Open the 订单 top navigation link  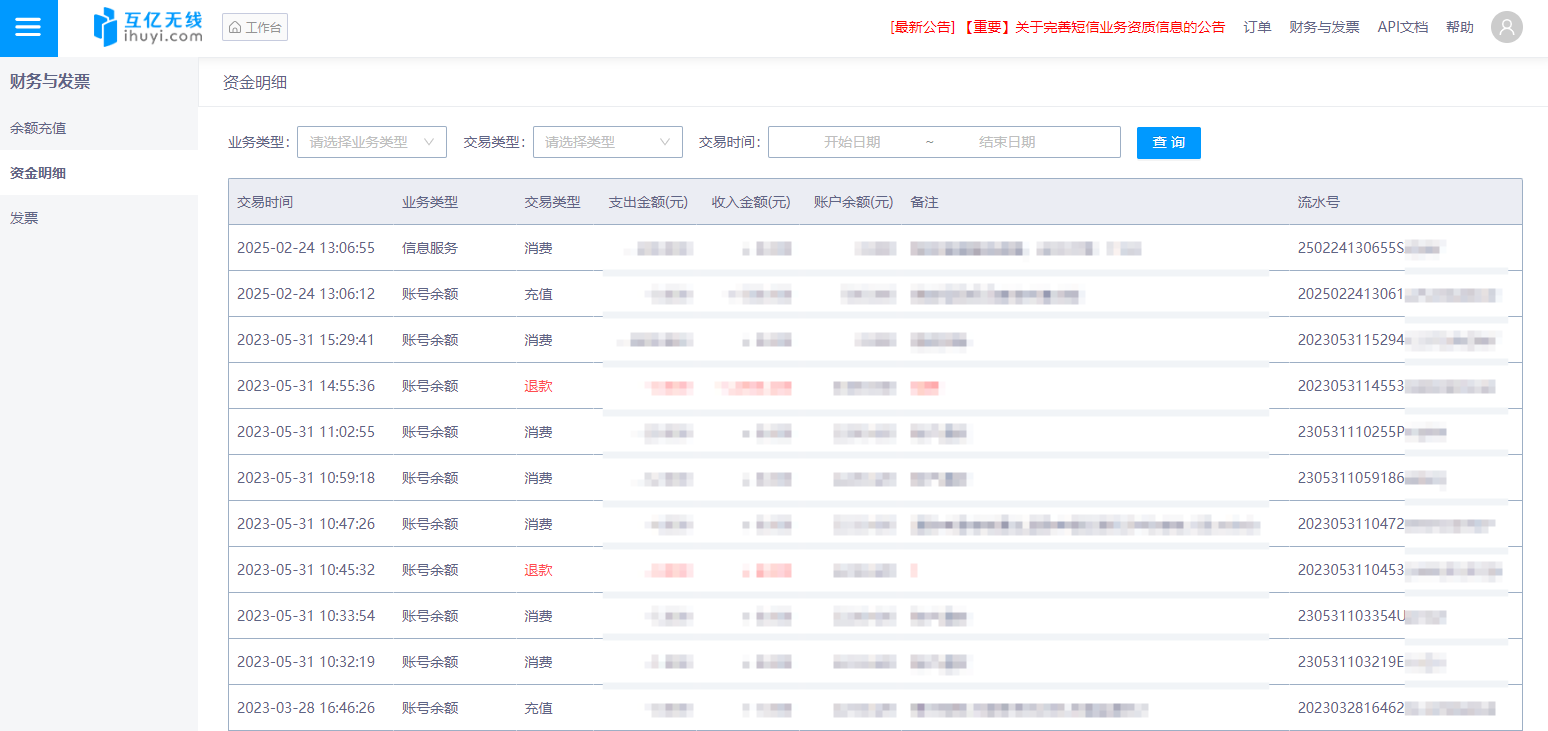tap(1257, 28)
